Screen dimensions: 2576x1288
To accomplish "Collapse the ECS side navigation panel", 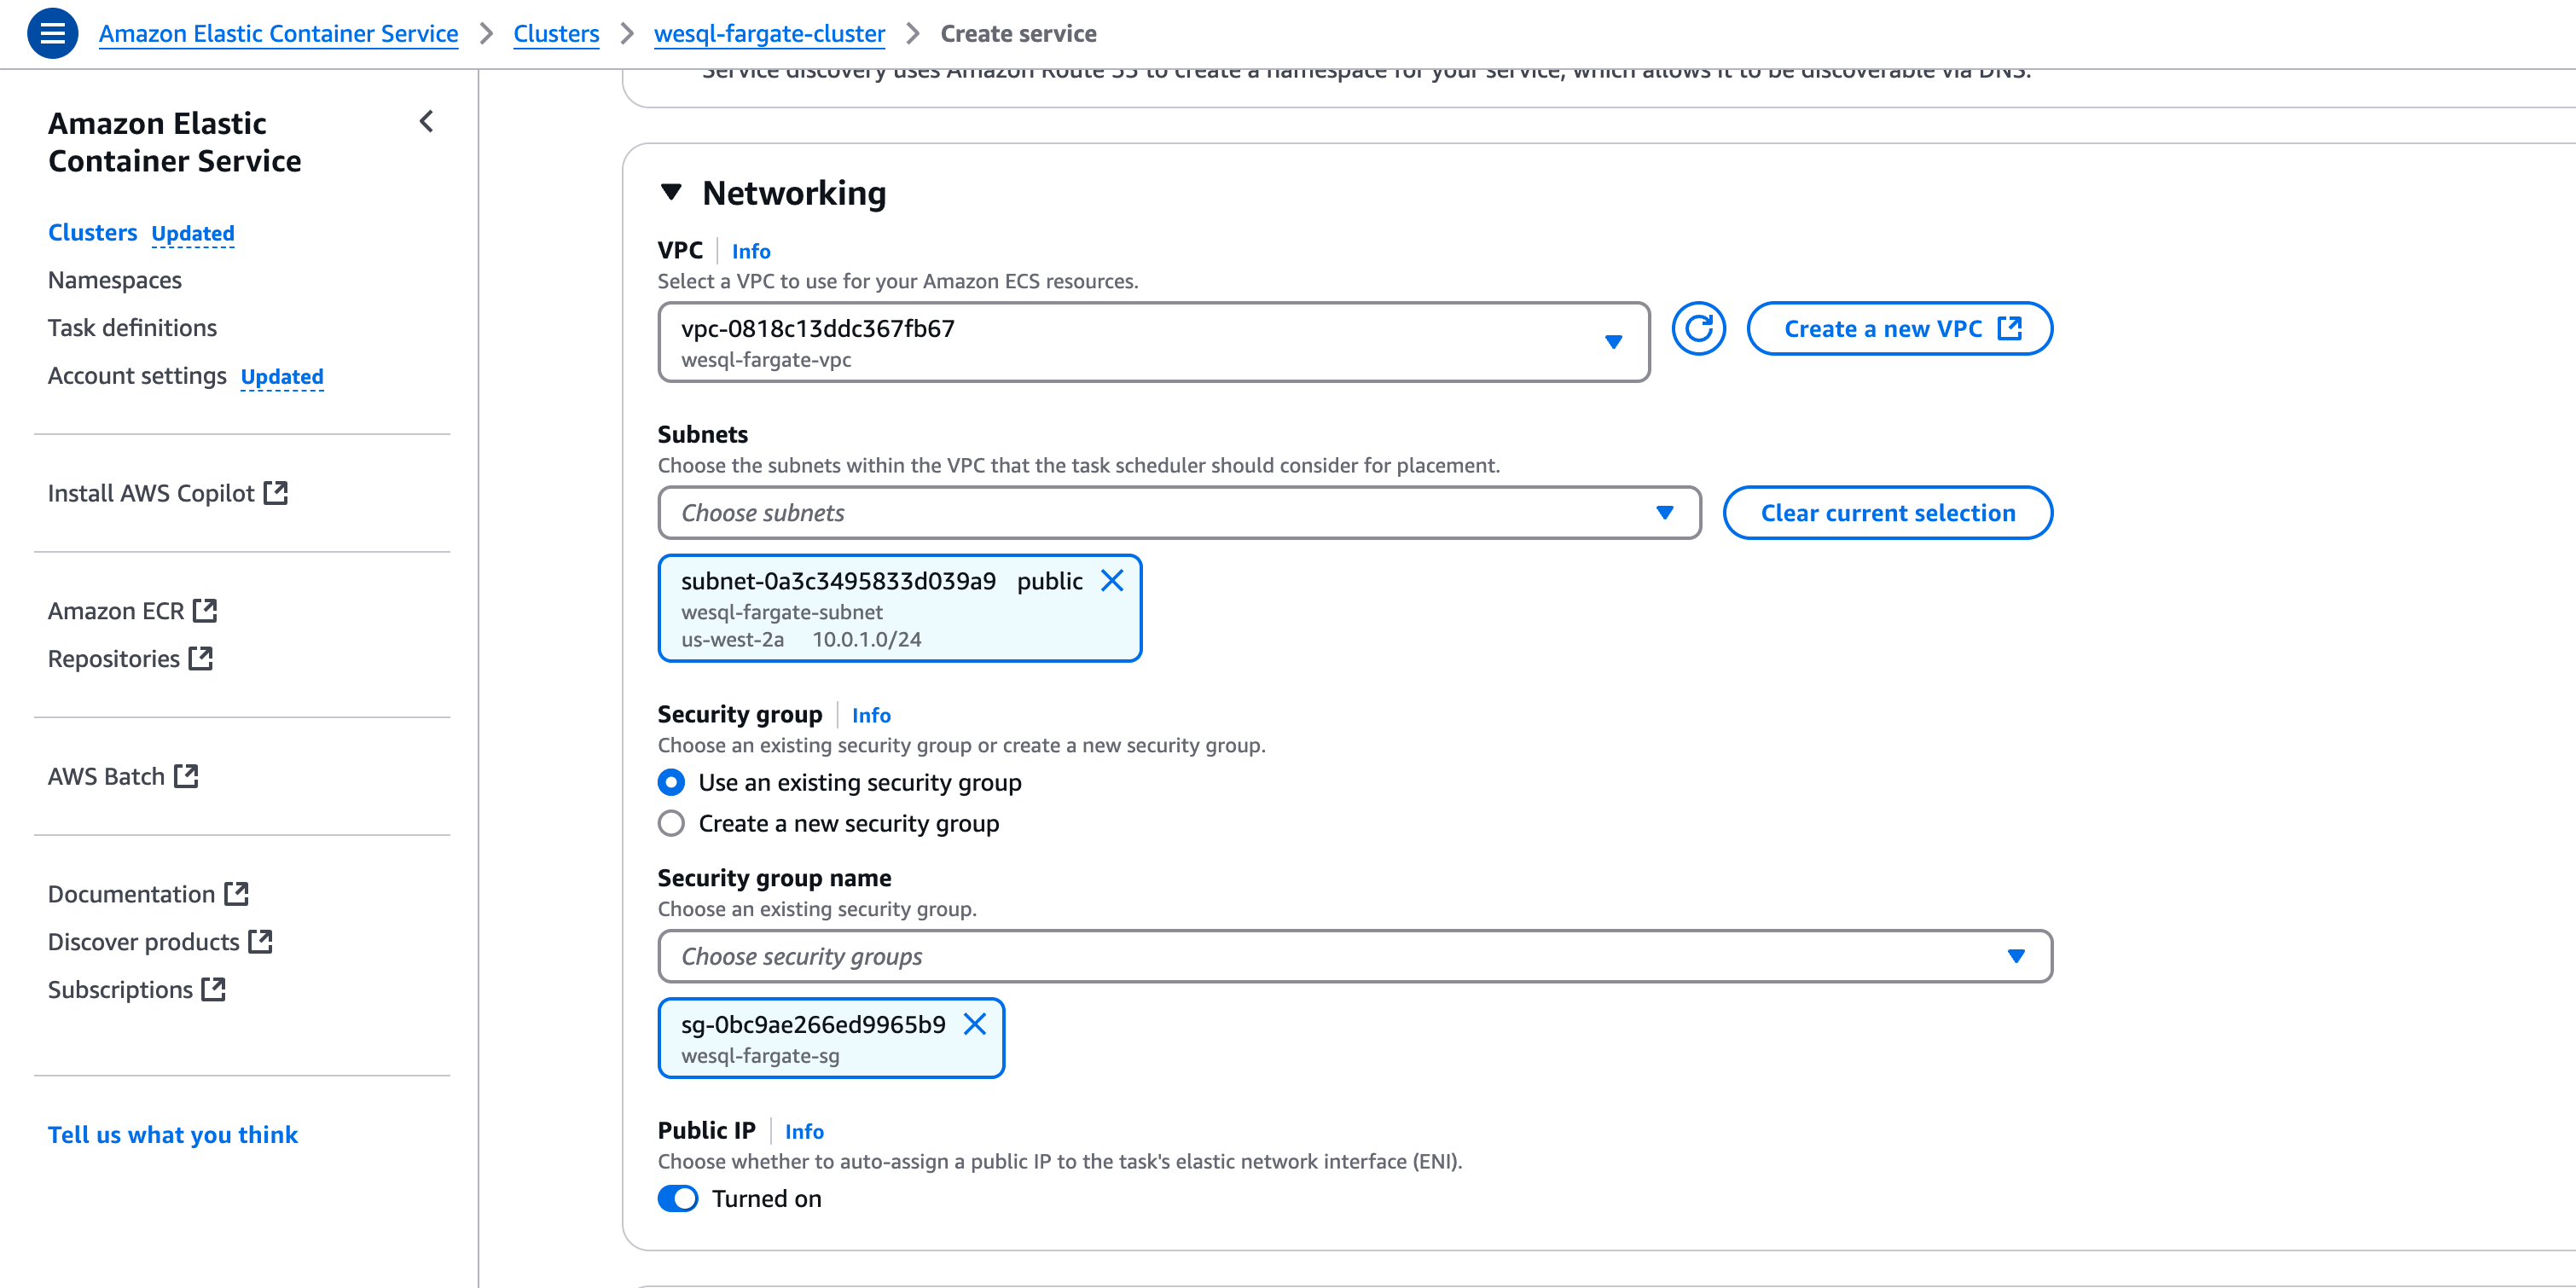I will [x=427, y=122].
